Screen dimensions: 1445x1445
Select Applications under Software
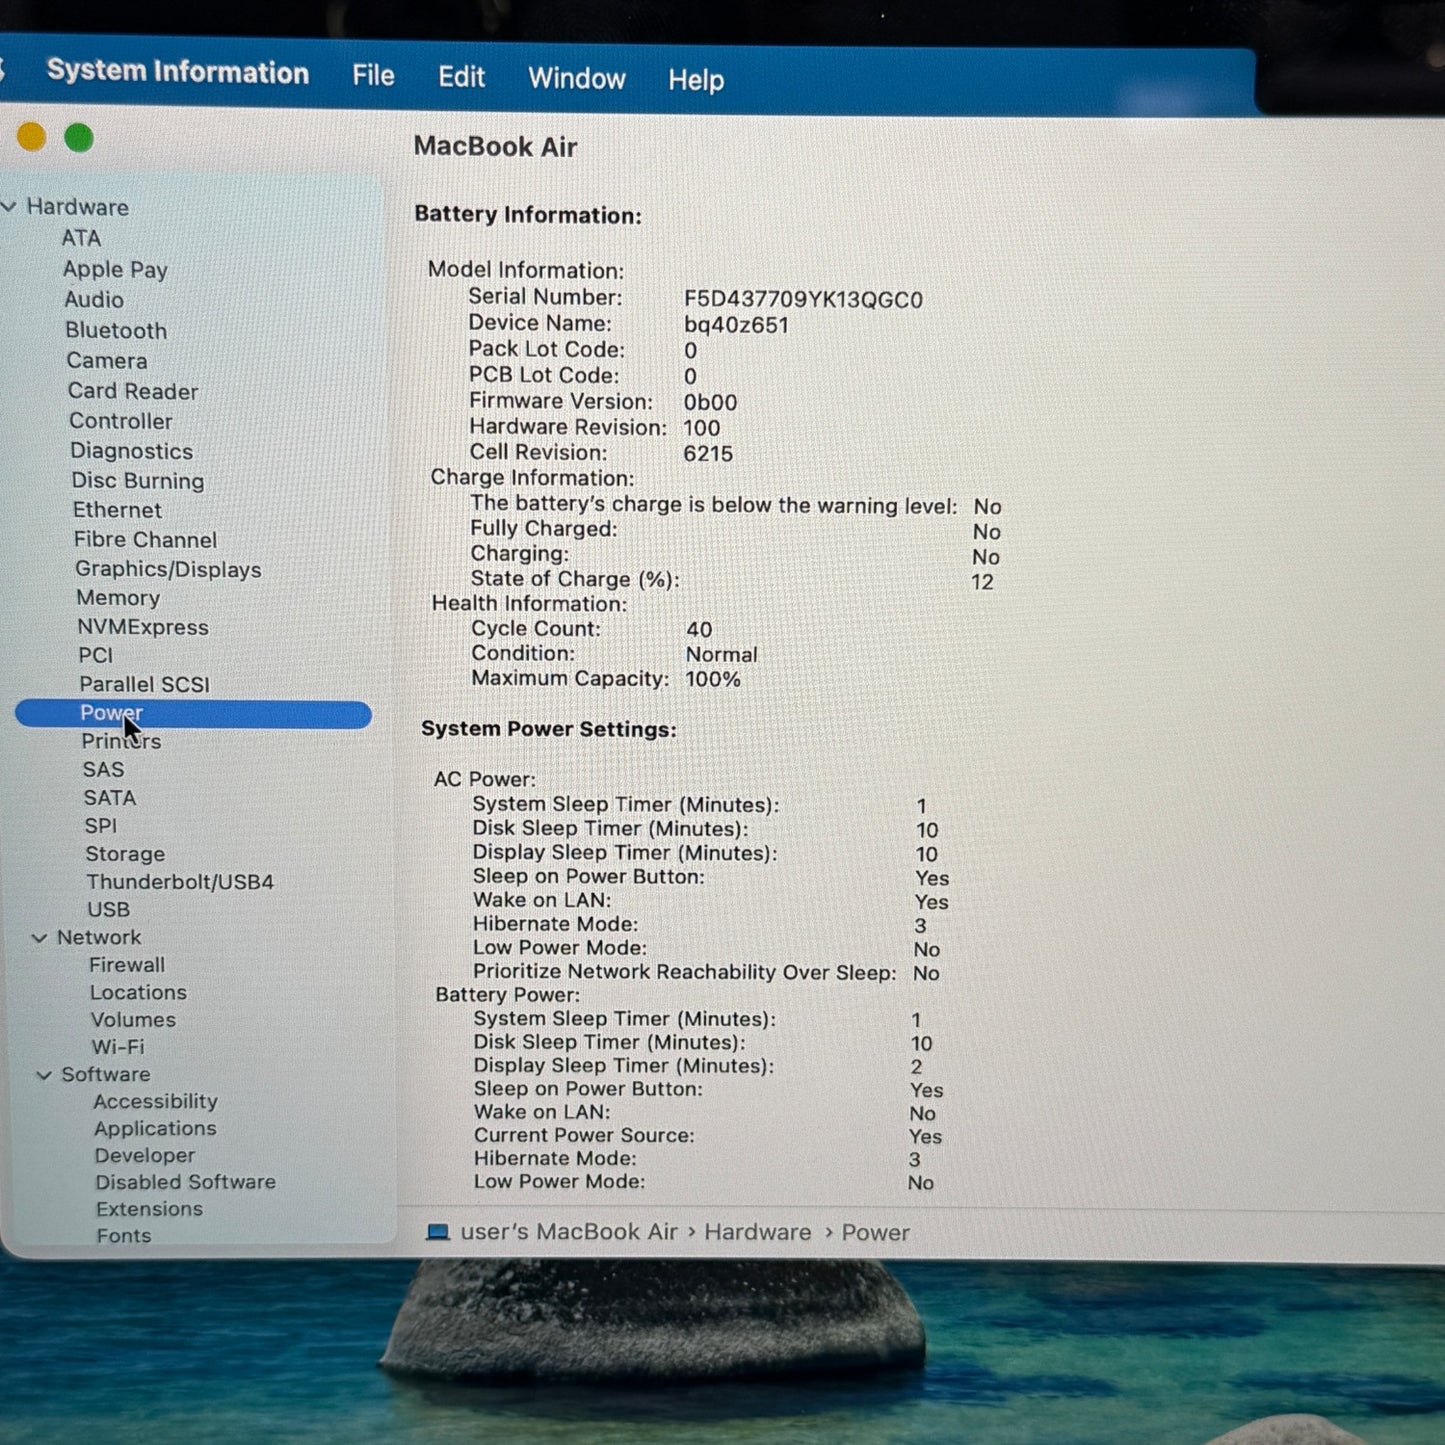155,1129
